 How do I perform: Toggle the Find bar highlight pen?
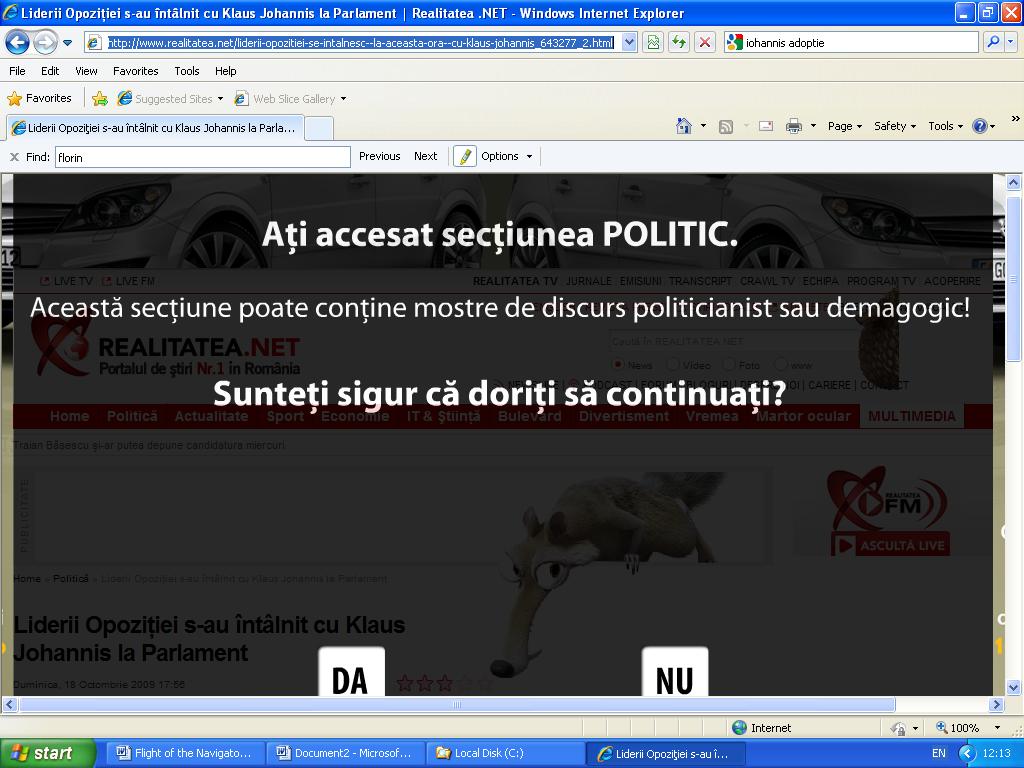[465, 156]
